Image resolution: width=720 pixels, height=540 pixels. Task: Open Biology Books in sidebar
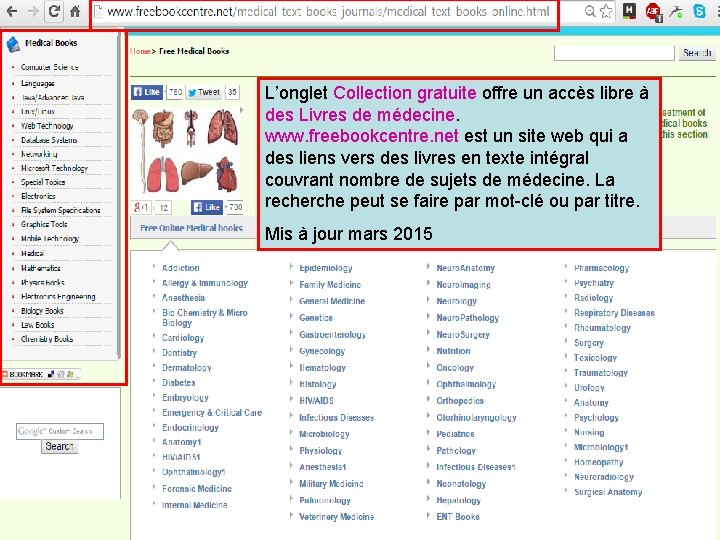42,310
